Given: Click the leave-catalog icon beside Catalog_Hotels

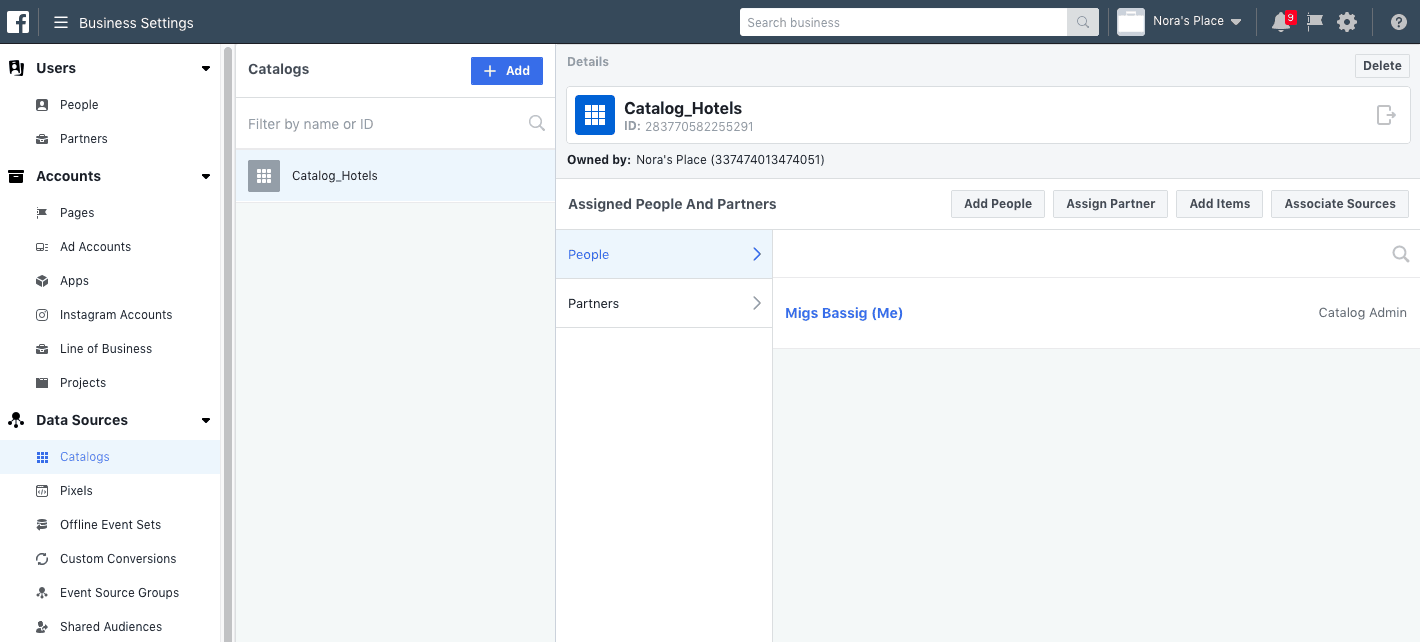Looking at the screenshot, I should point(1386,115).
